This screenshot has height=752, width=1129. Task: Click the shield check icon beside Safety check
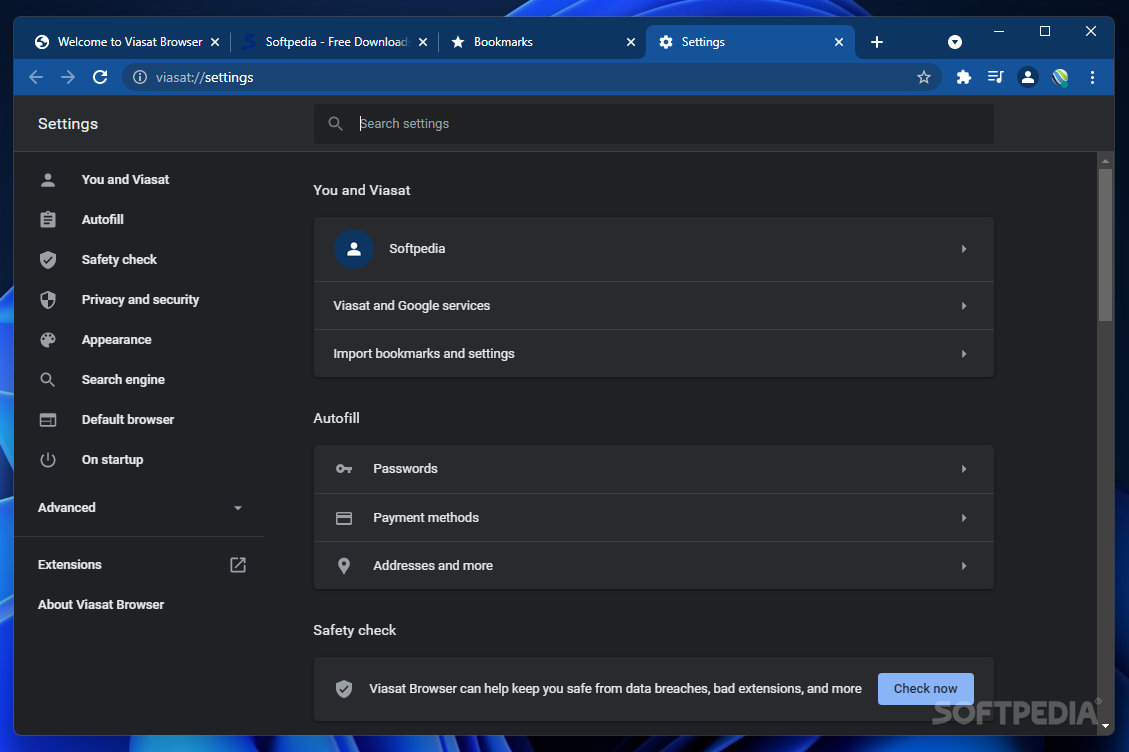click(x=48, y=260)
